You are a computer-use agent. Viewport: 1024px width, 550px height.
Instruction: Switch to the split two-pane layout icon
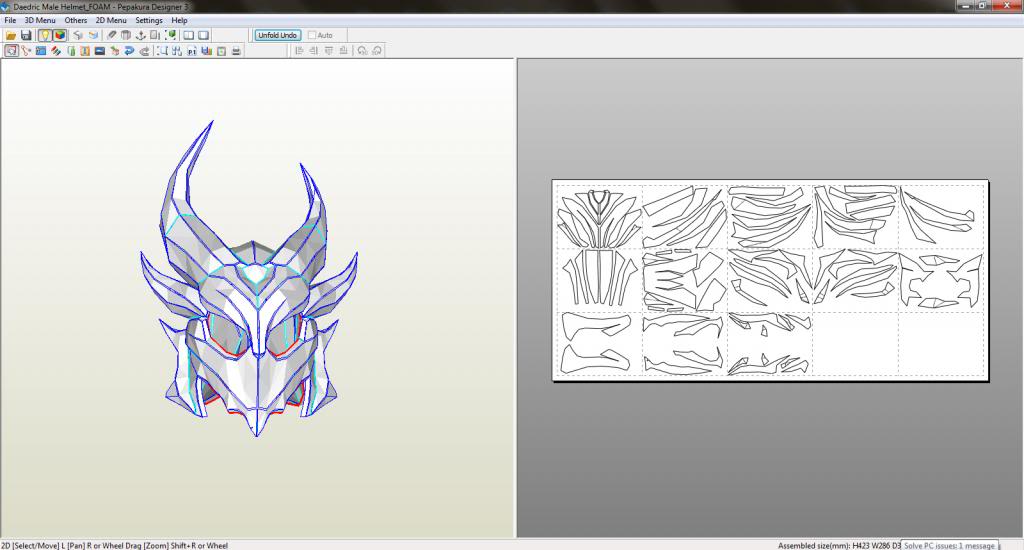tap(189, 35)
